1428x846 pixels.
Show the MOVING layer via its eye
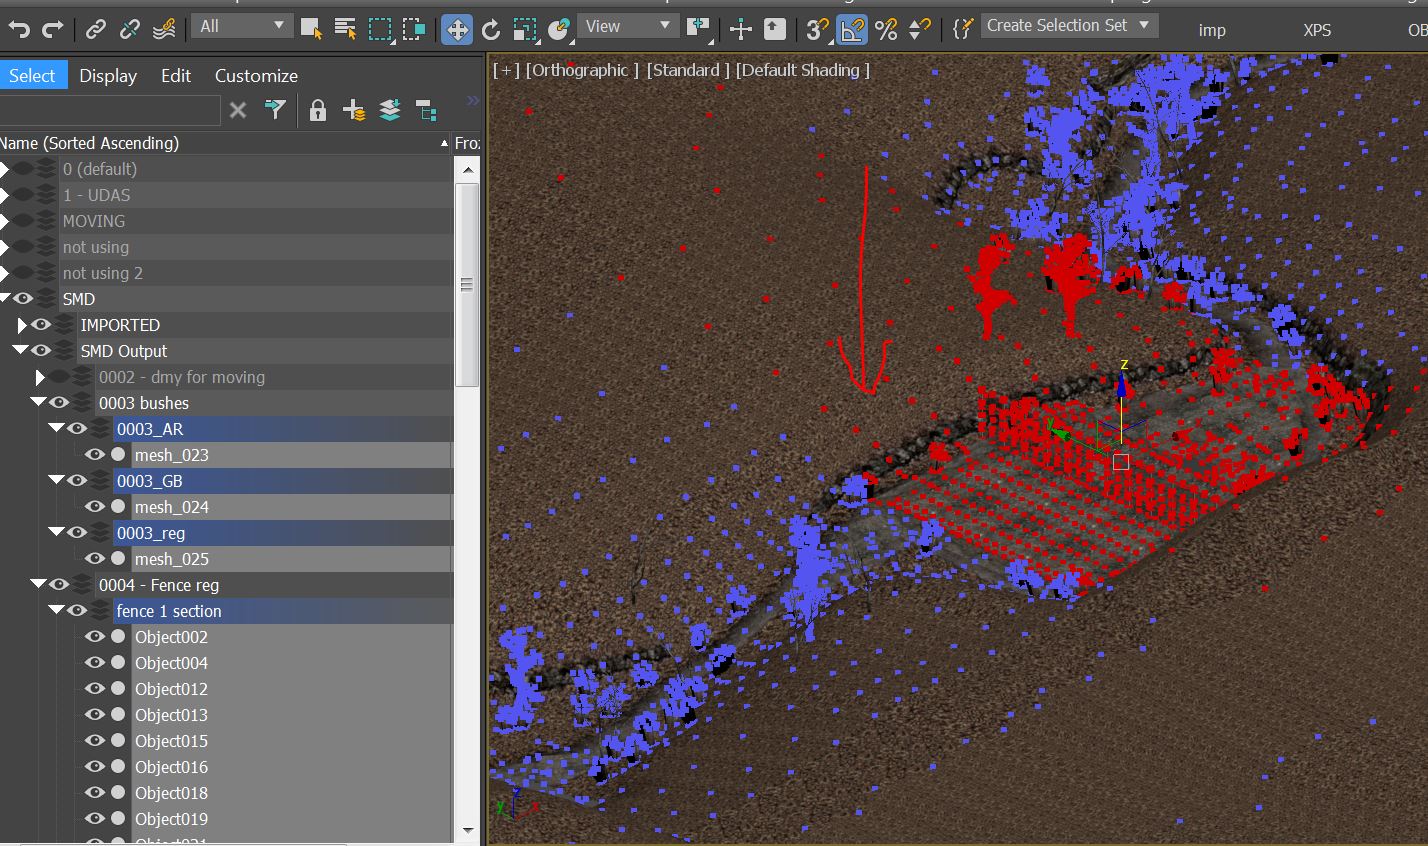(23, 221)
